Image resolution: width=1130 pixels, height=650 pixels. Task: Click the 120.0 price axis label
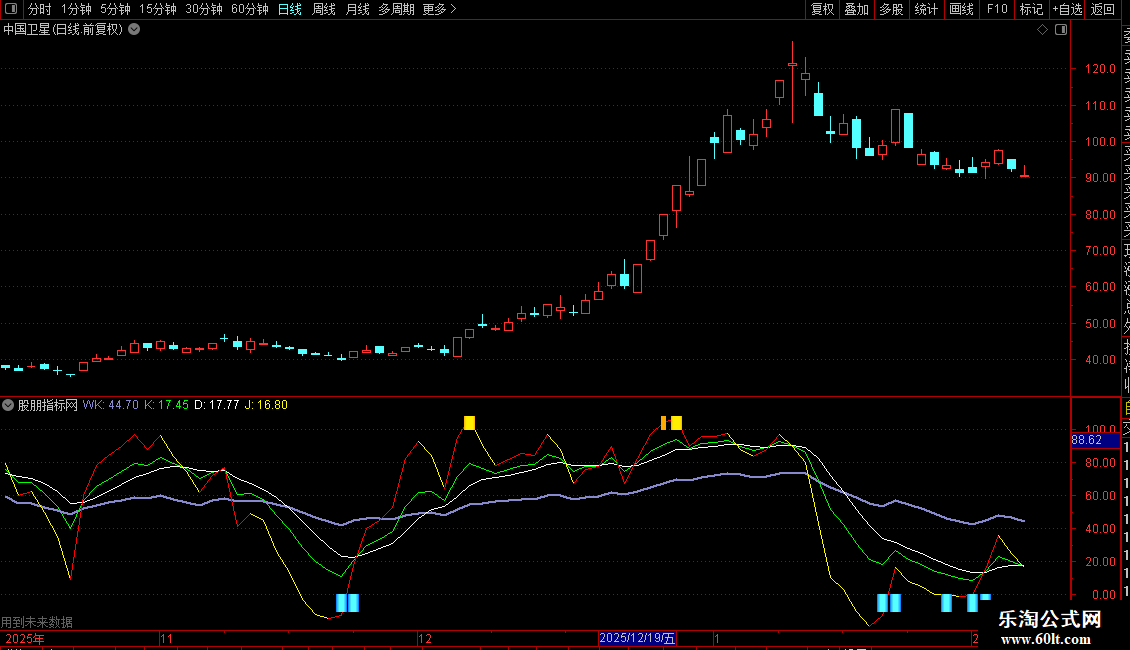1100,69
